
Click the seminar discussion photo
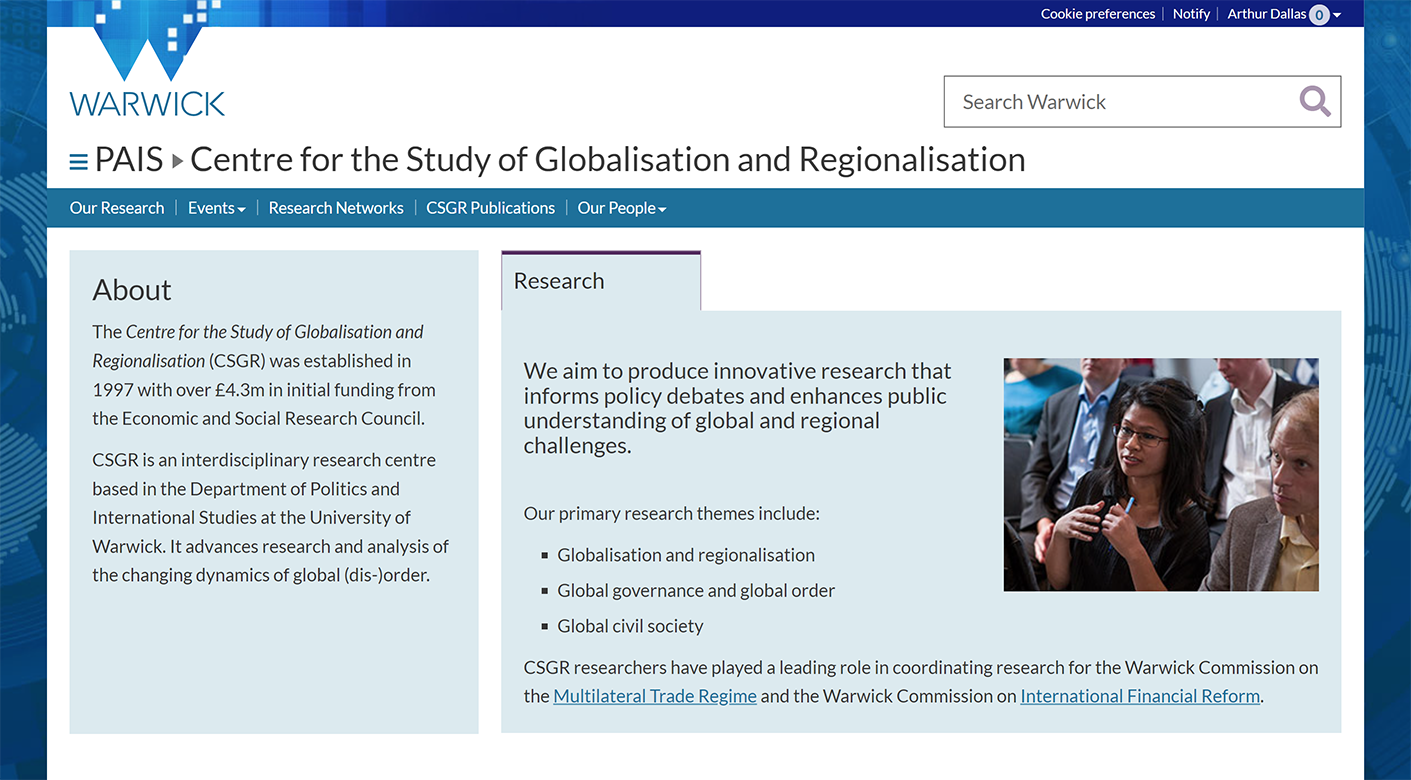pyautogui.click(x=1160, y=474)
